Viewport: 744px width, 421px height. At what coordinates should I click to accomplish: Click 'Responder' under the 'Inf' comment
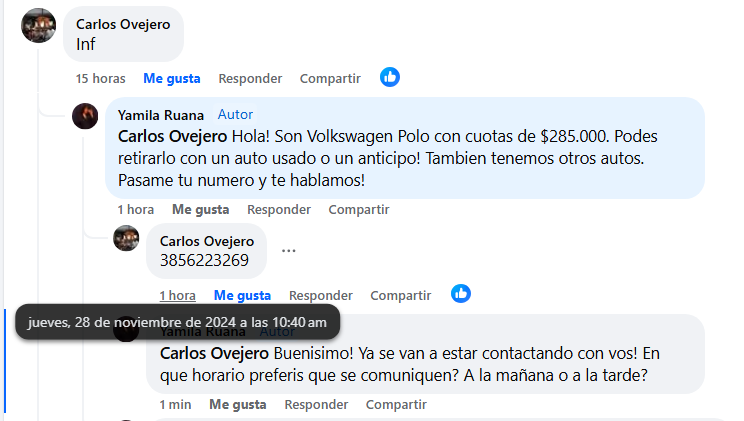pyautogui.click(x=250, y=78)
